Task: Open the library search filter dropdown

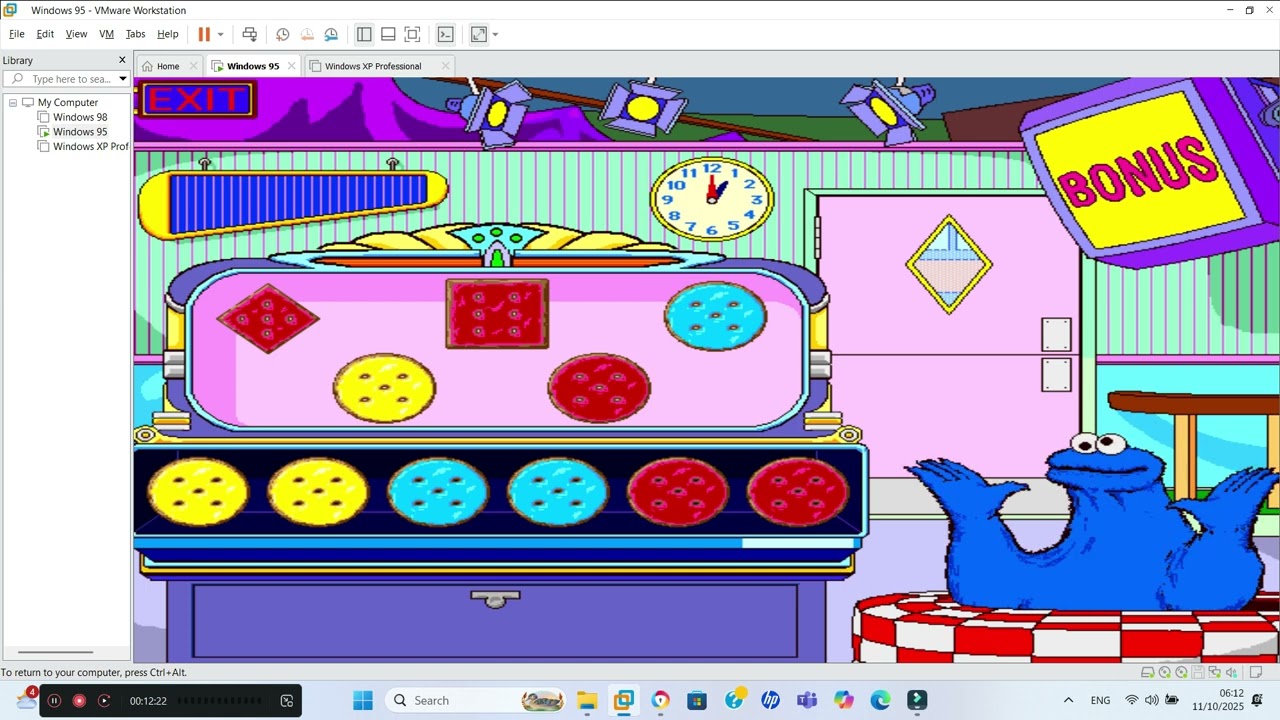Action: click(123, 79)
